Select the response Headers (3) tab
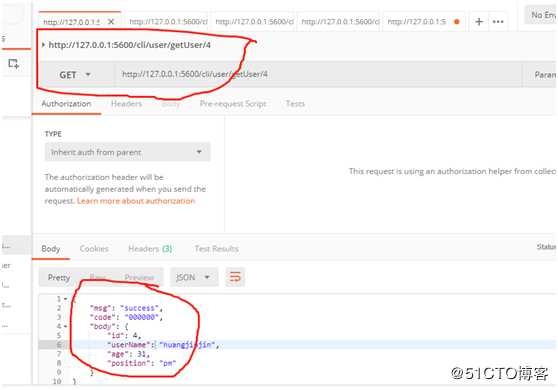 click(x=150, y=249)
